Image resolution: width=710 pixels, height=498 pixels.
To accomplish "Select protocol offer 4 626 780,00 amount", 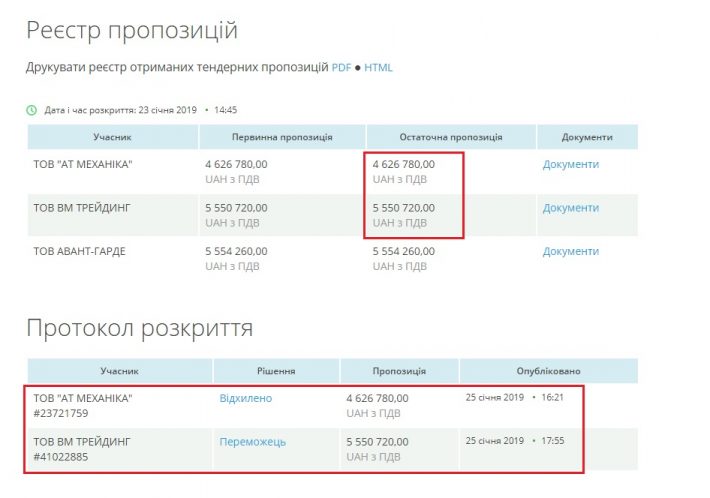I will click(x=377, y=398).
